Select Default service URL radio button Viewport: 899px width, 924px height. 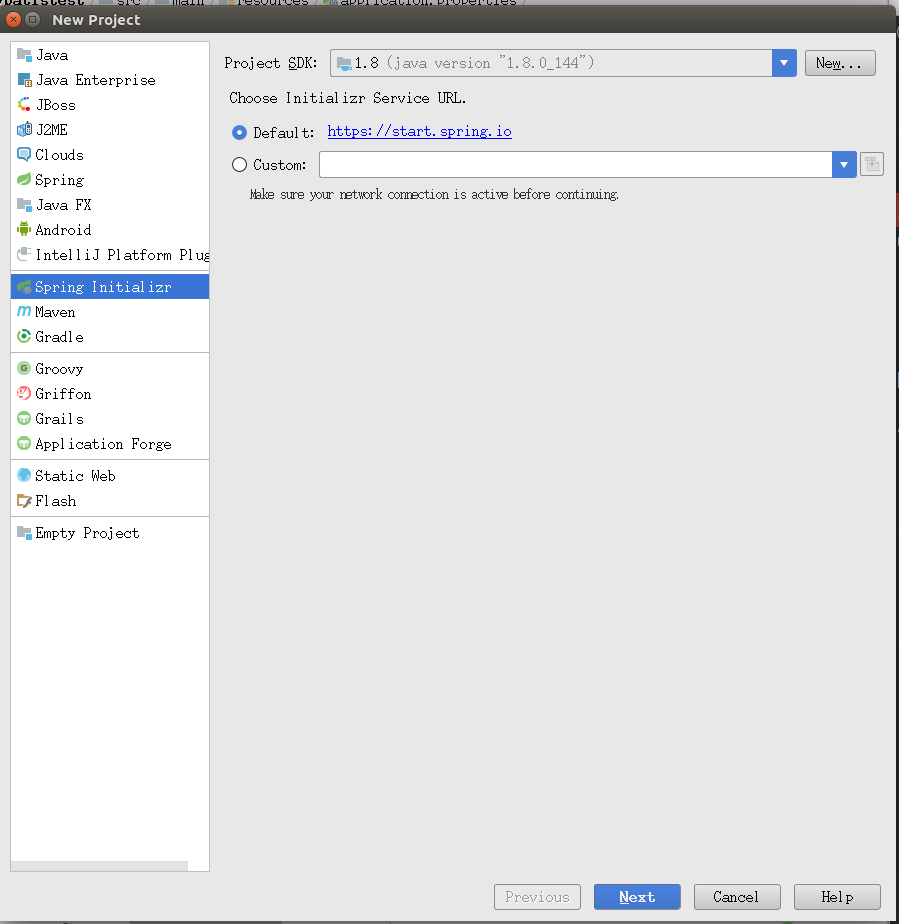239,133
